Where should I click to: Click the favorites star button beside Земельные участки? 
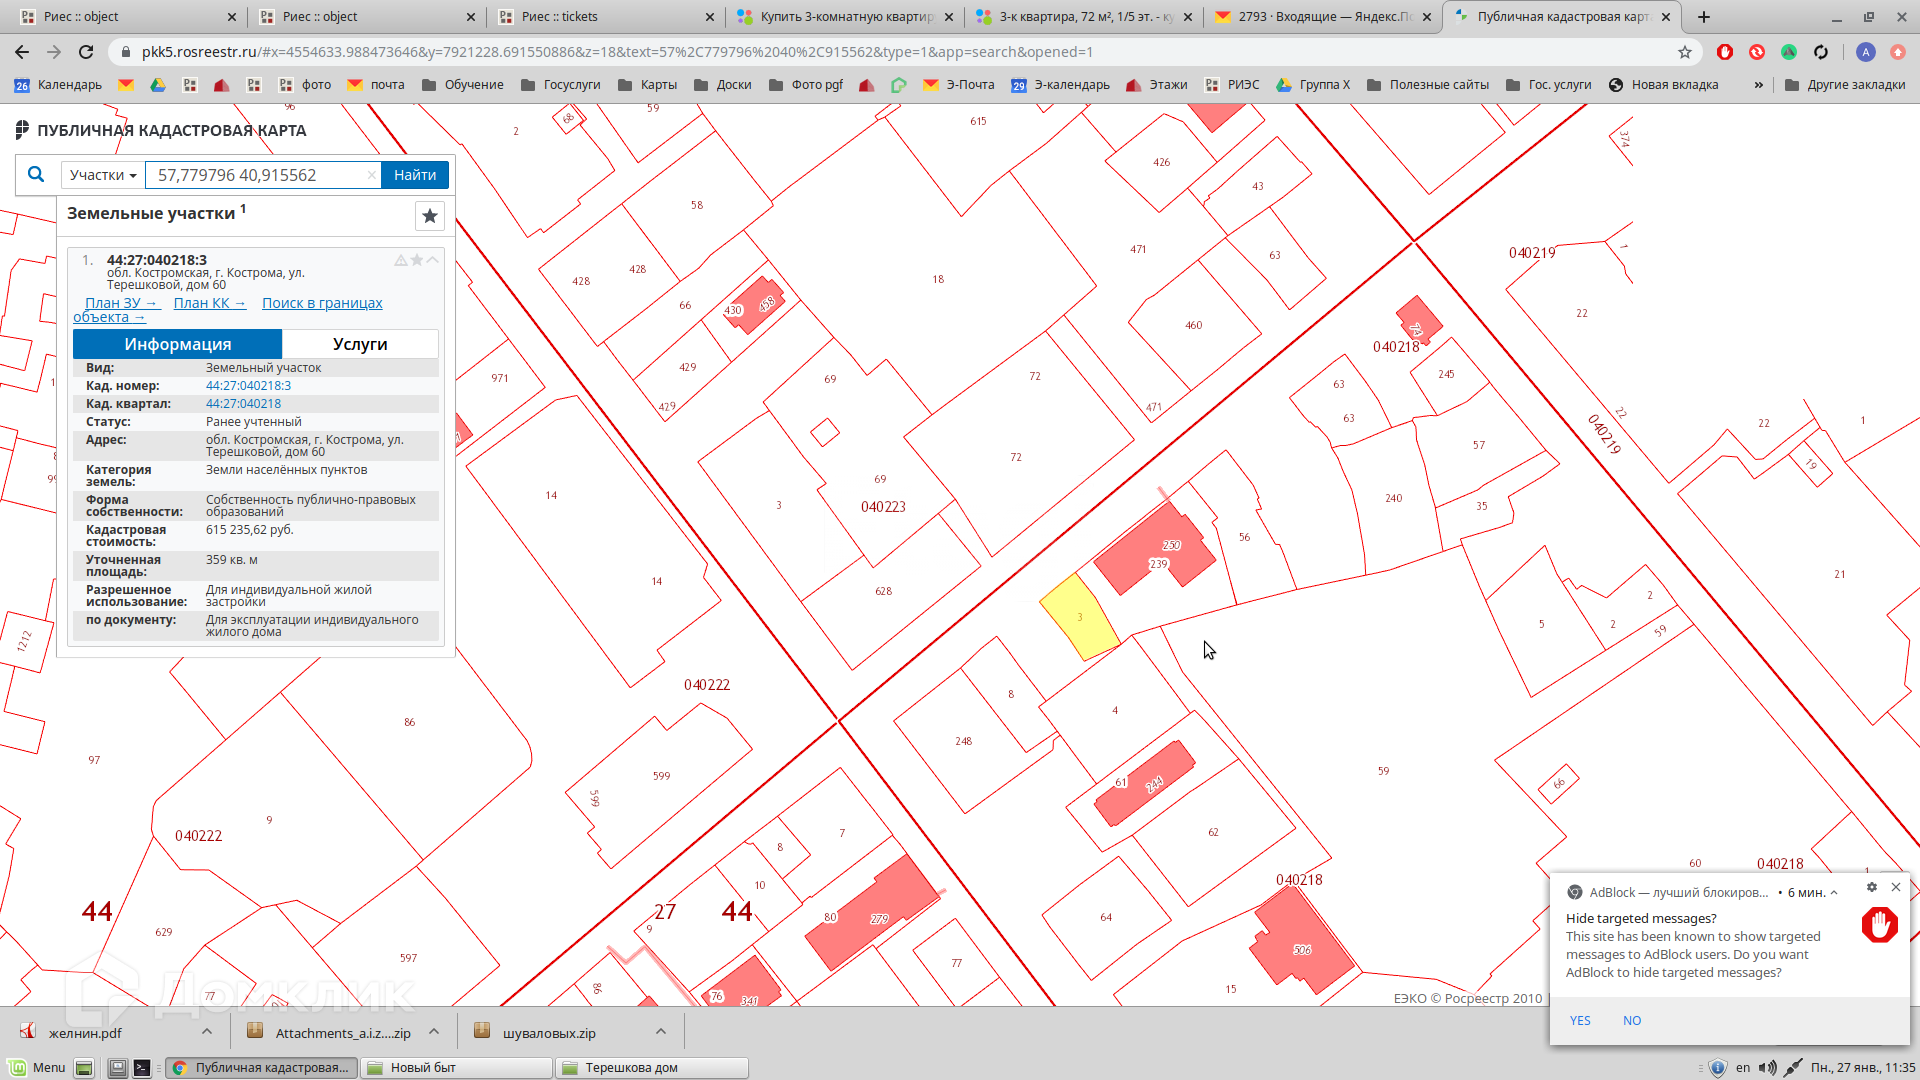(430, 216)
